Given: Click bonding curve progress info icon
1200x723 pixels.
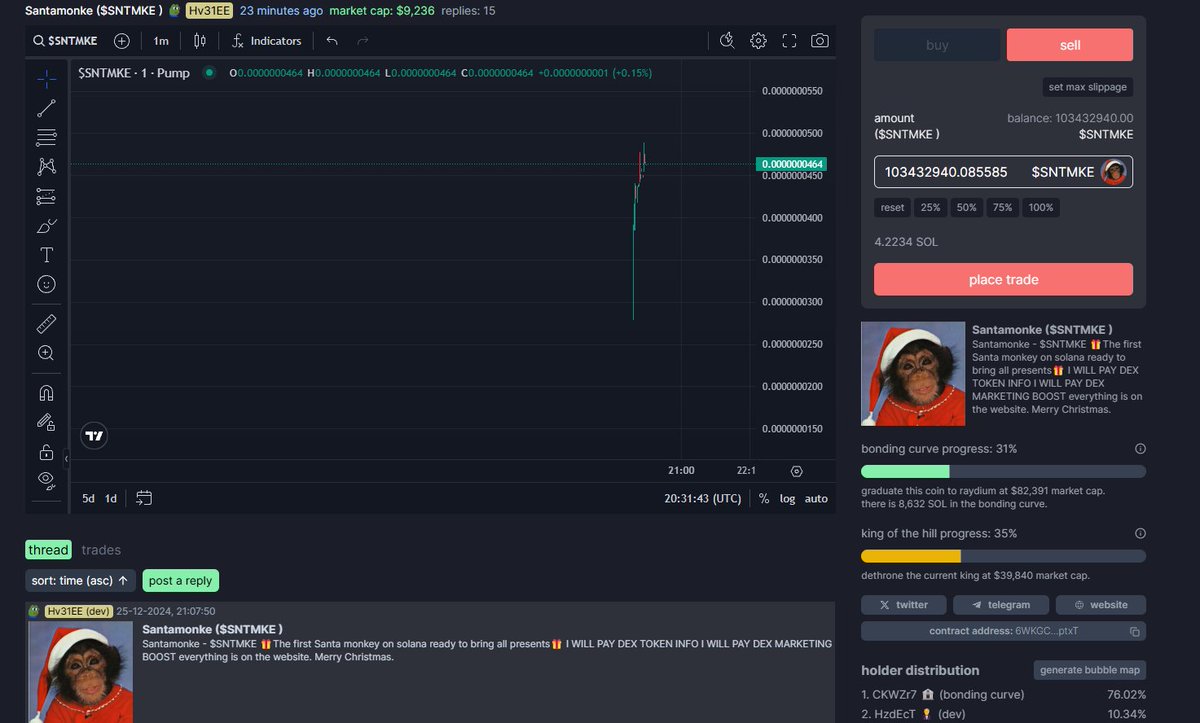Looking at the screenshot, I should [1140, 449].
